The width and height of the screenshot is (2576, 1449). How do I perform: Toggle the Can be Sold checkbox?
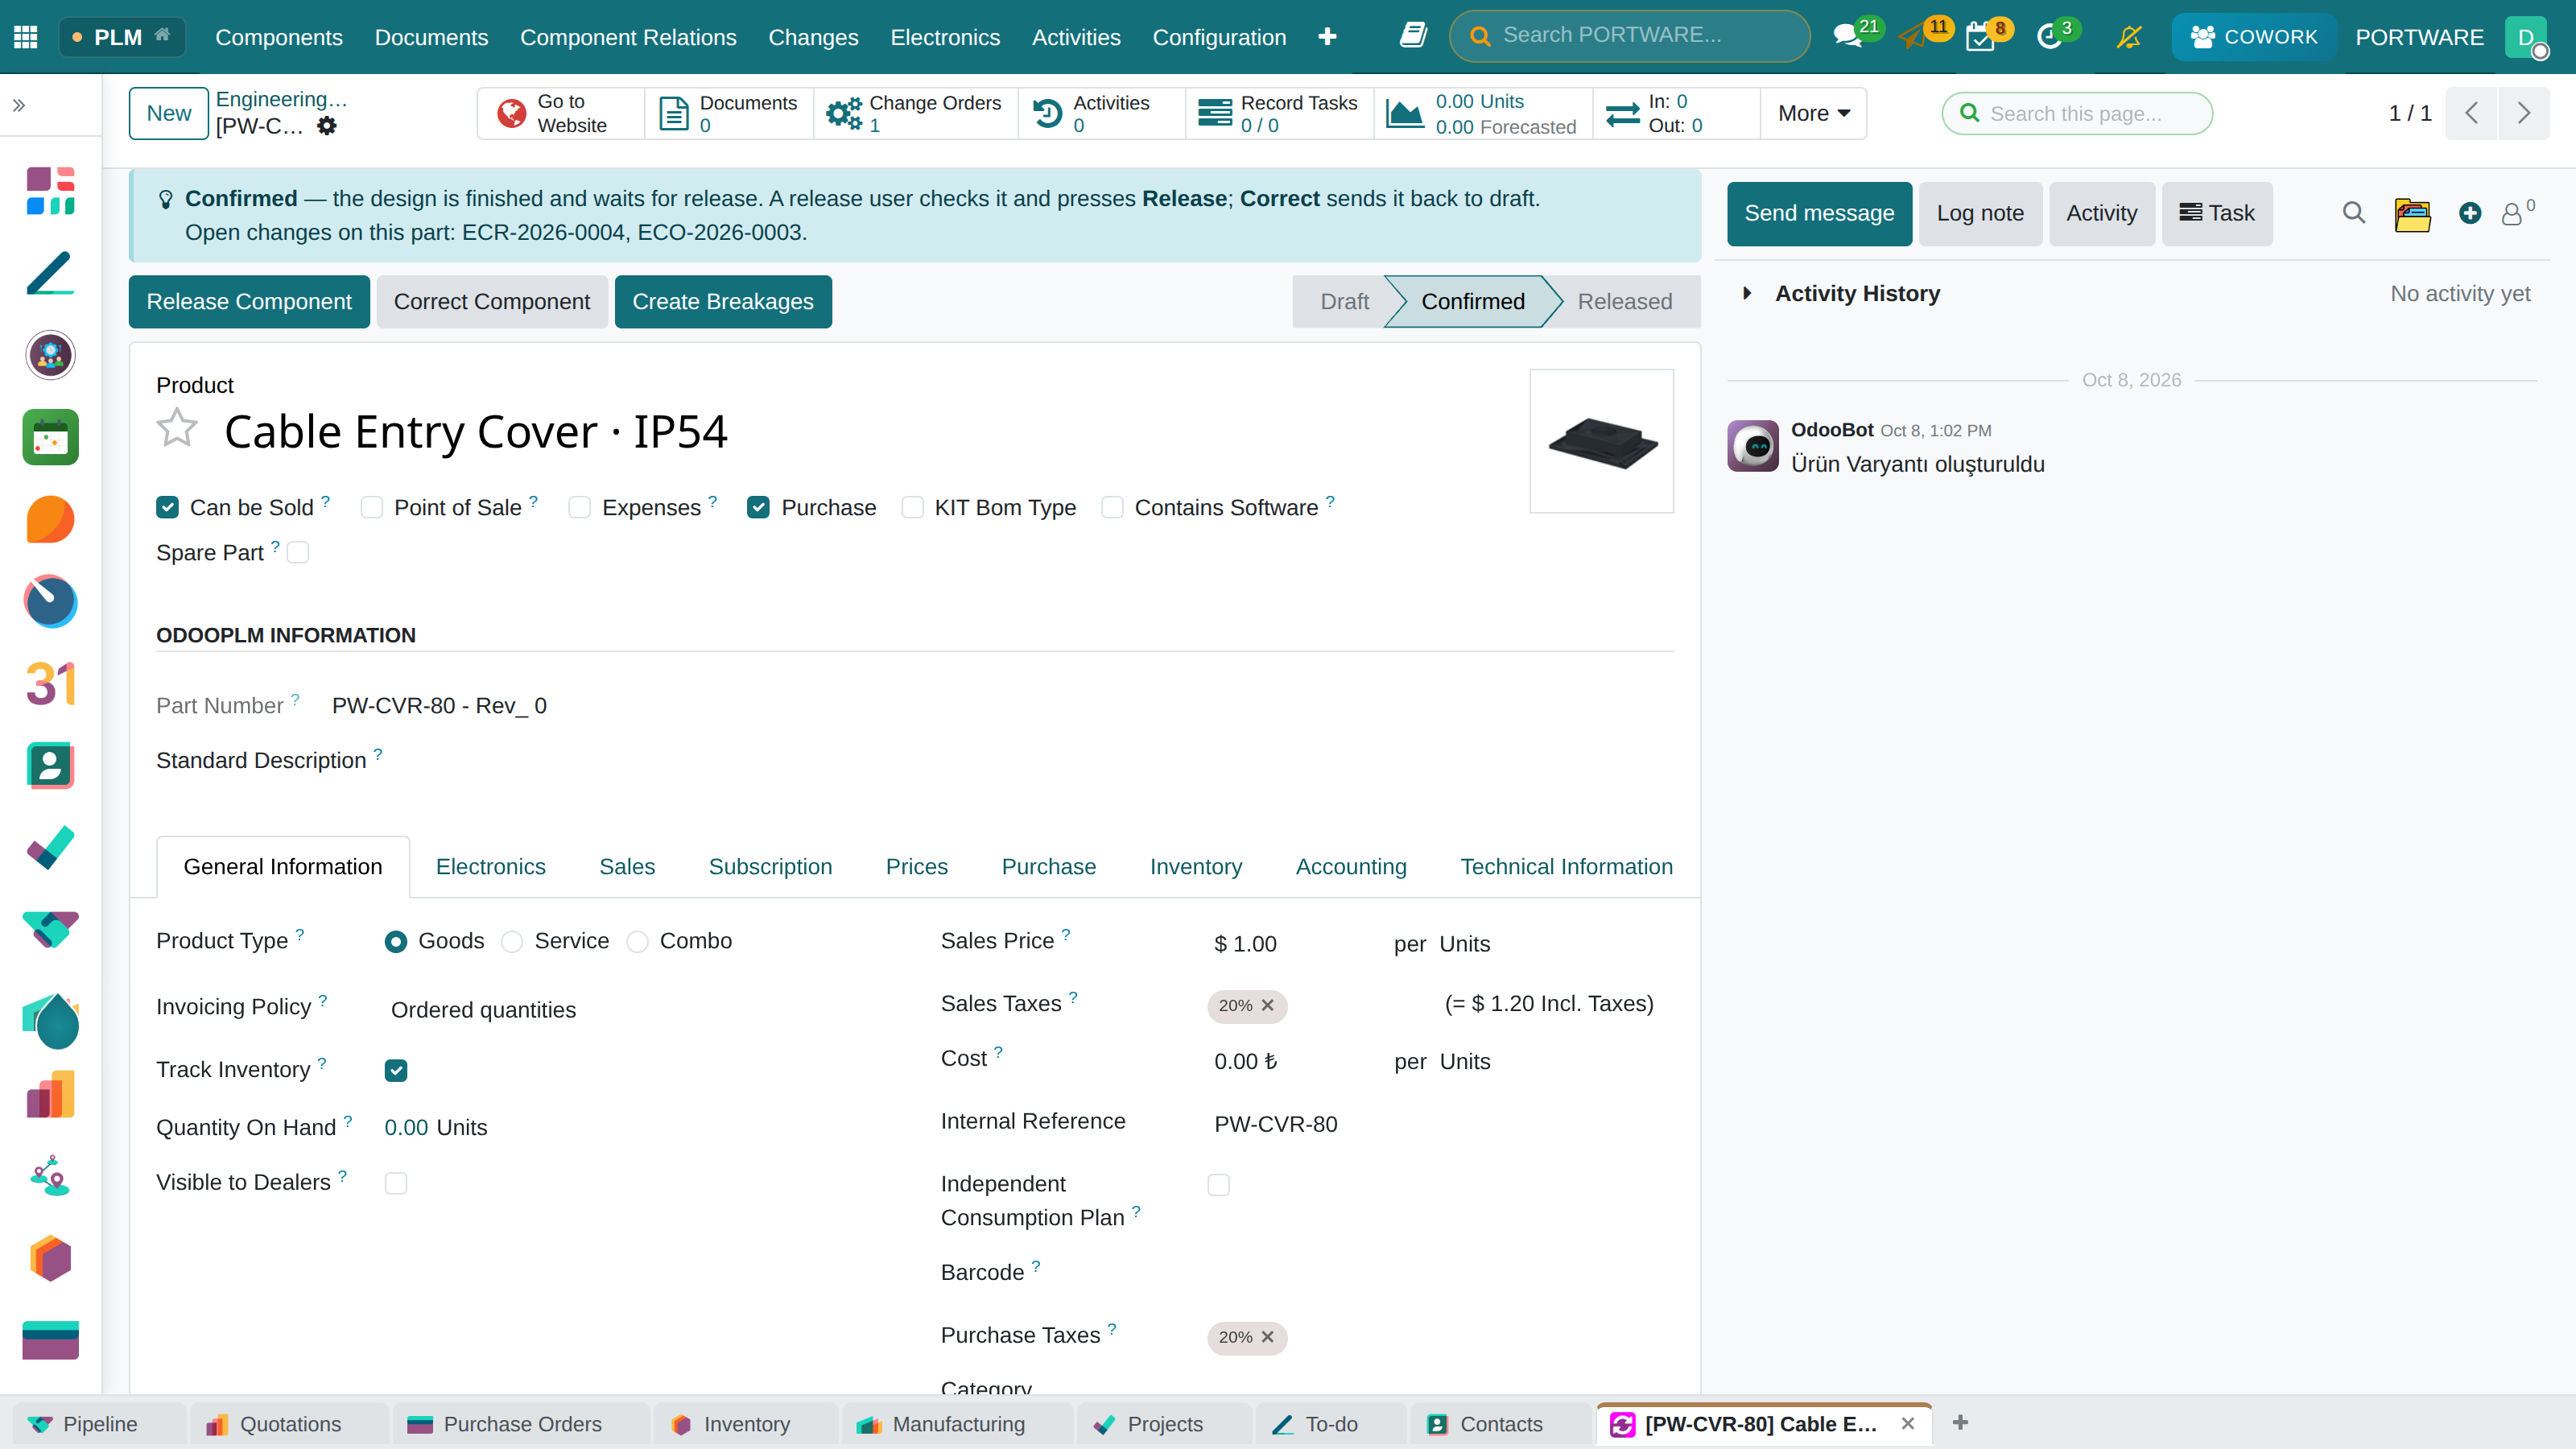[x=167, y=508]
